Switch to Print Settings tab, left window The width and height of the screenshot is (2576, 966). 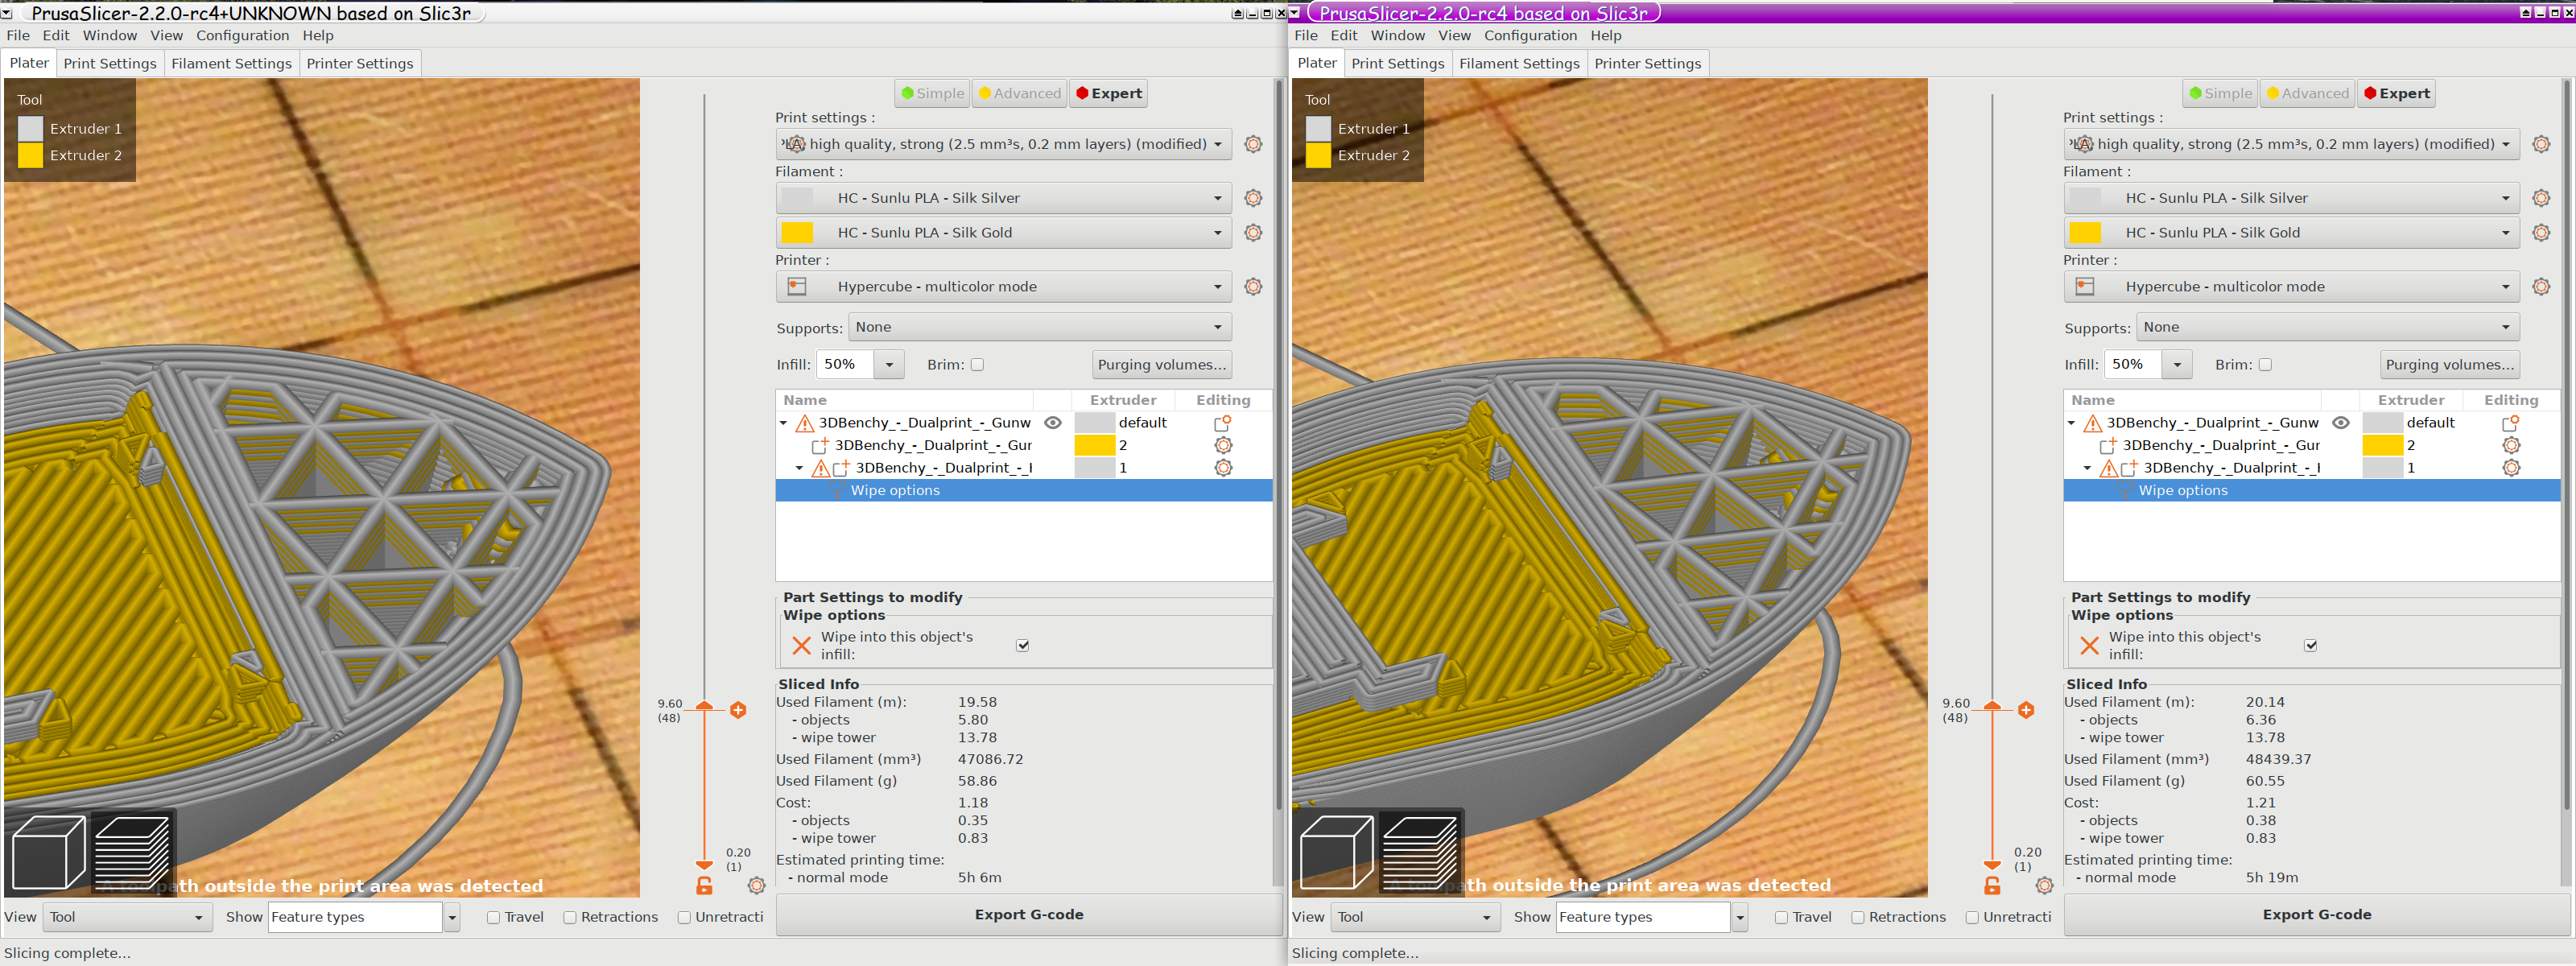pyautogui.click(x=110, y=63)
